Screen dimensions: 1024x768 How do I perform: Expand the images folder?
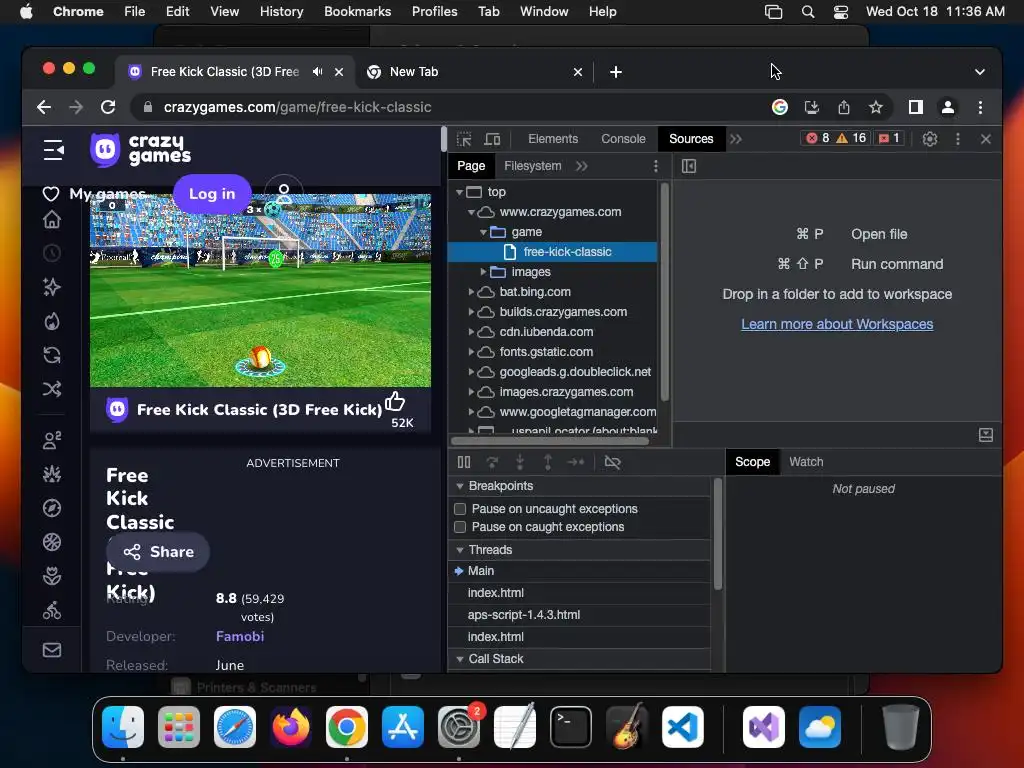pos(483,272)
